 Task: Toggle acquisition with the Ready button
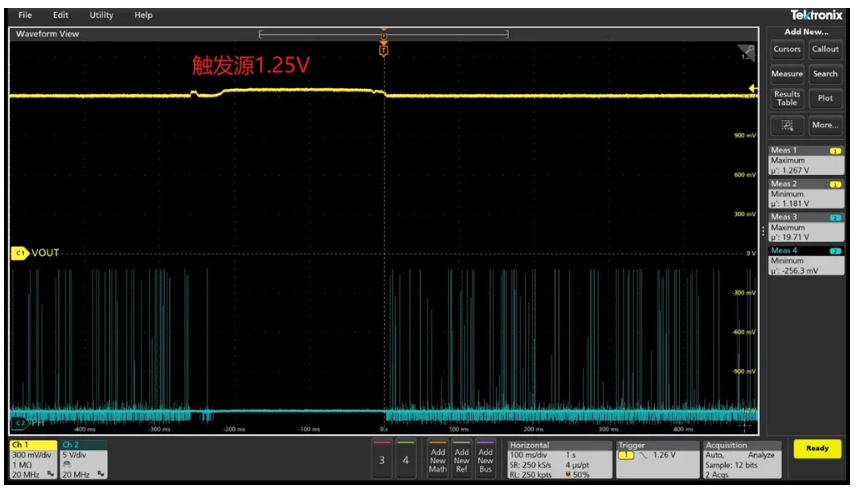817,449
